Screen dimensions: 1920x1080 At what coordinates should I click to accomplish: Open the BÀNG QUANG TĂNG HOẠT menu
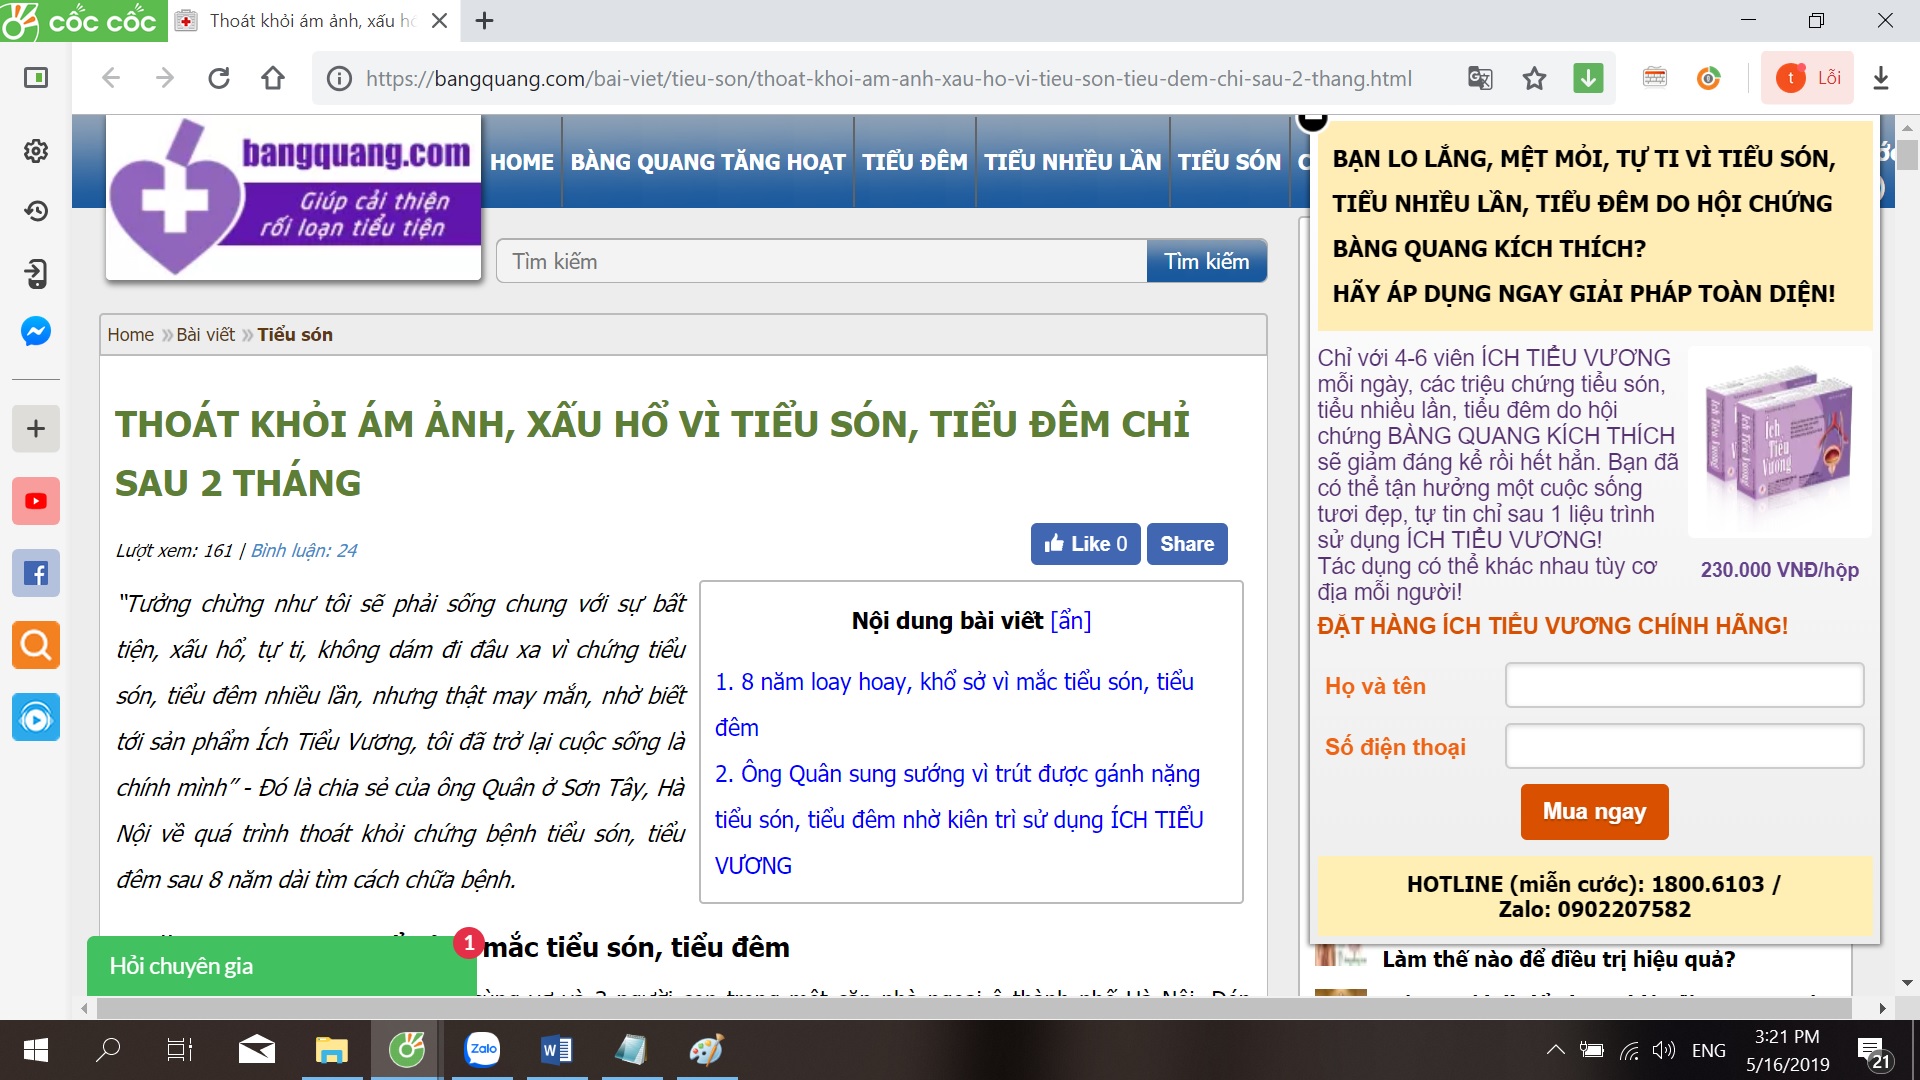pyautogui.click(x=707, y=162)
